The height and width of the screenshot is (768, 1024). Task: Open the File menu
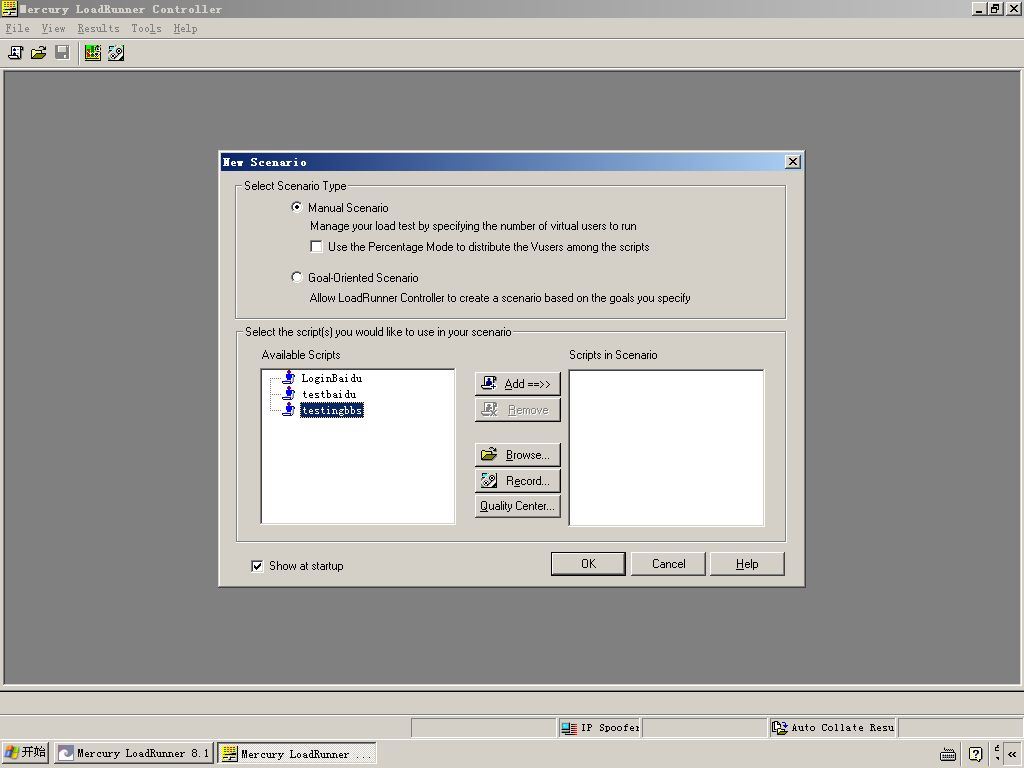[x=18, y=28]
